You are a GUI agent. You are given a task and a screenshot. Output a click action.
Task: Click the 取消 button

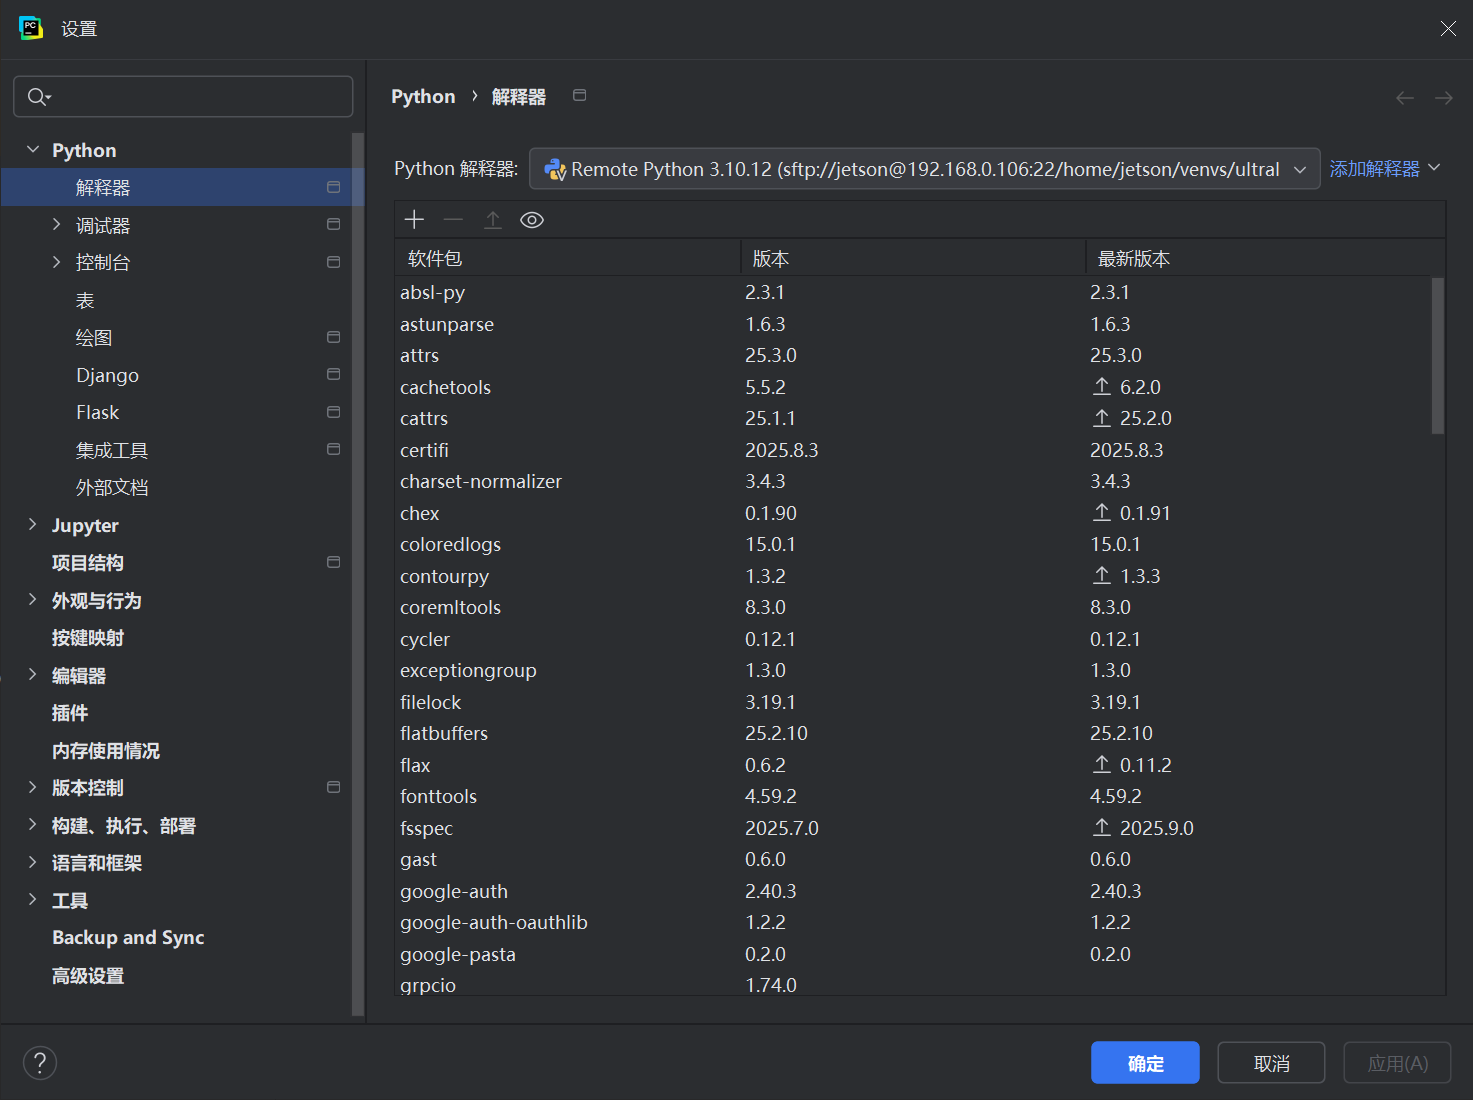(x=1271, y=1063)
